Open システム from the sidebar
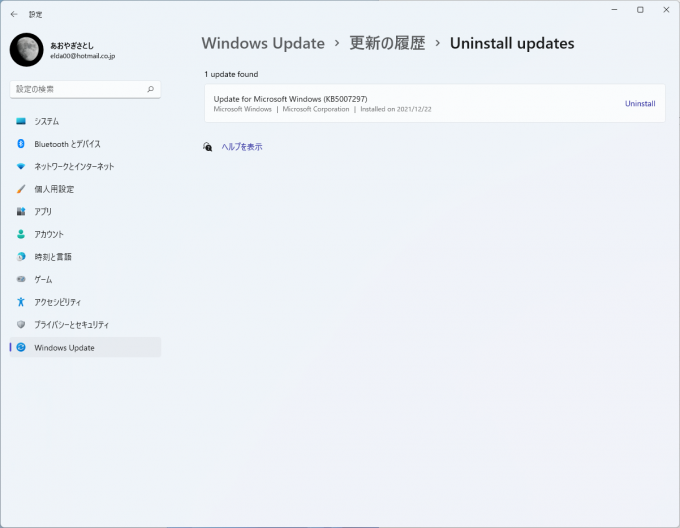This screenshot has width=680, height=528. coord(85,121)
